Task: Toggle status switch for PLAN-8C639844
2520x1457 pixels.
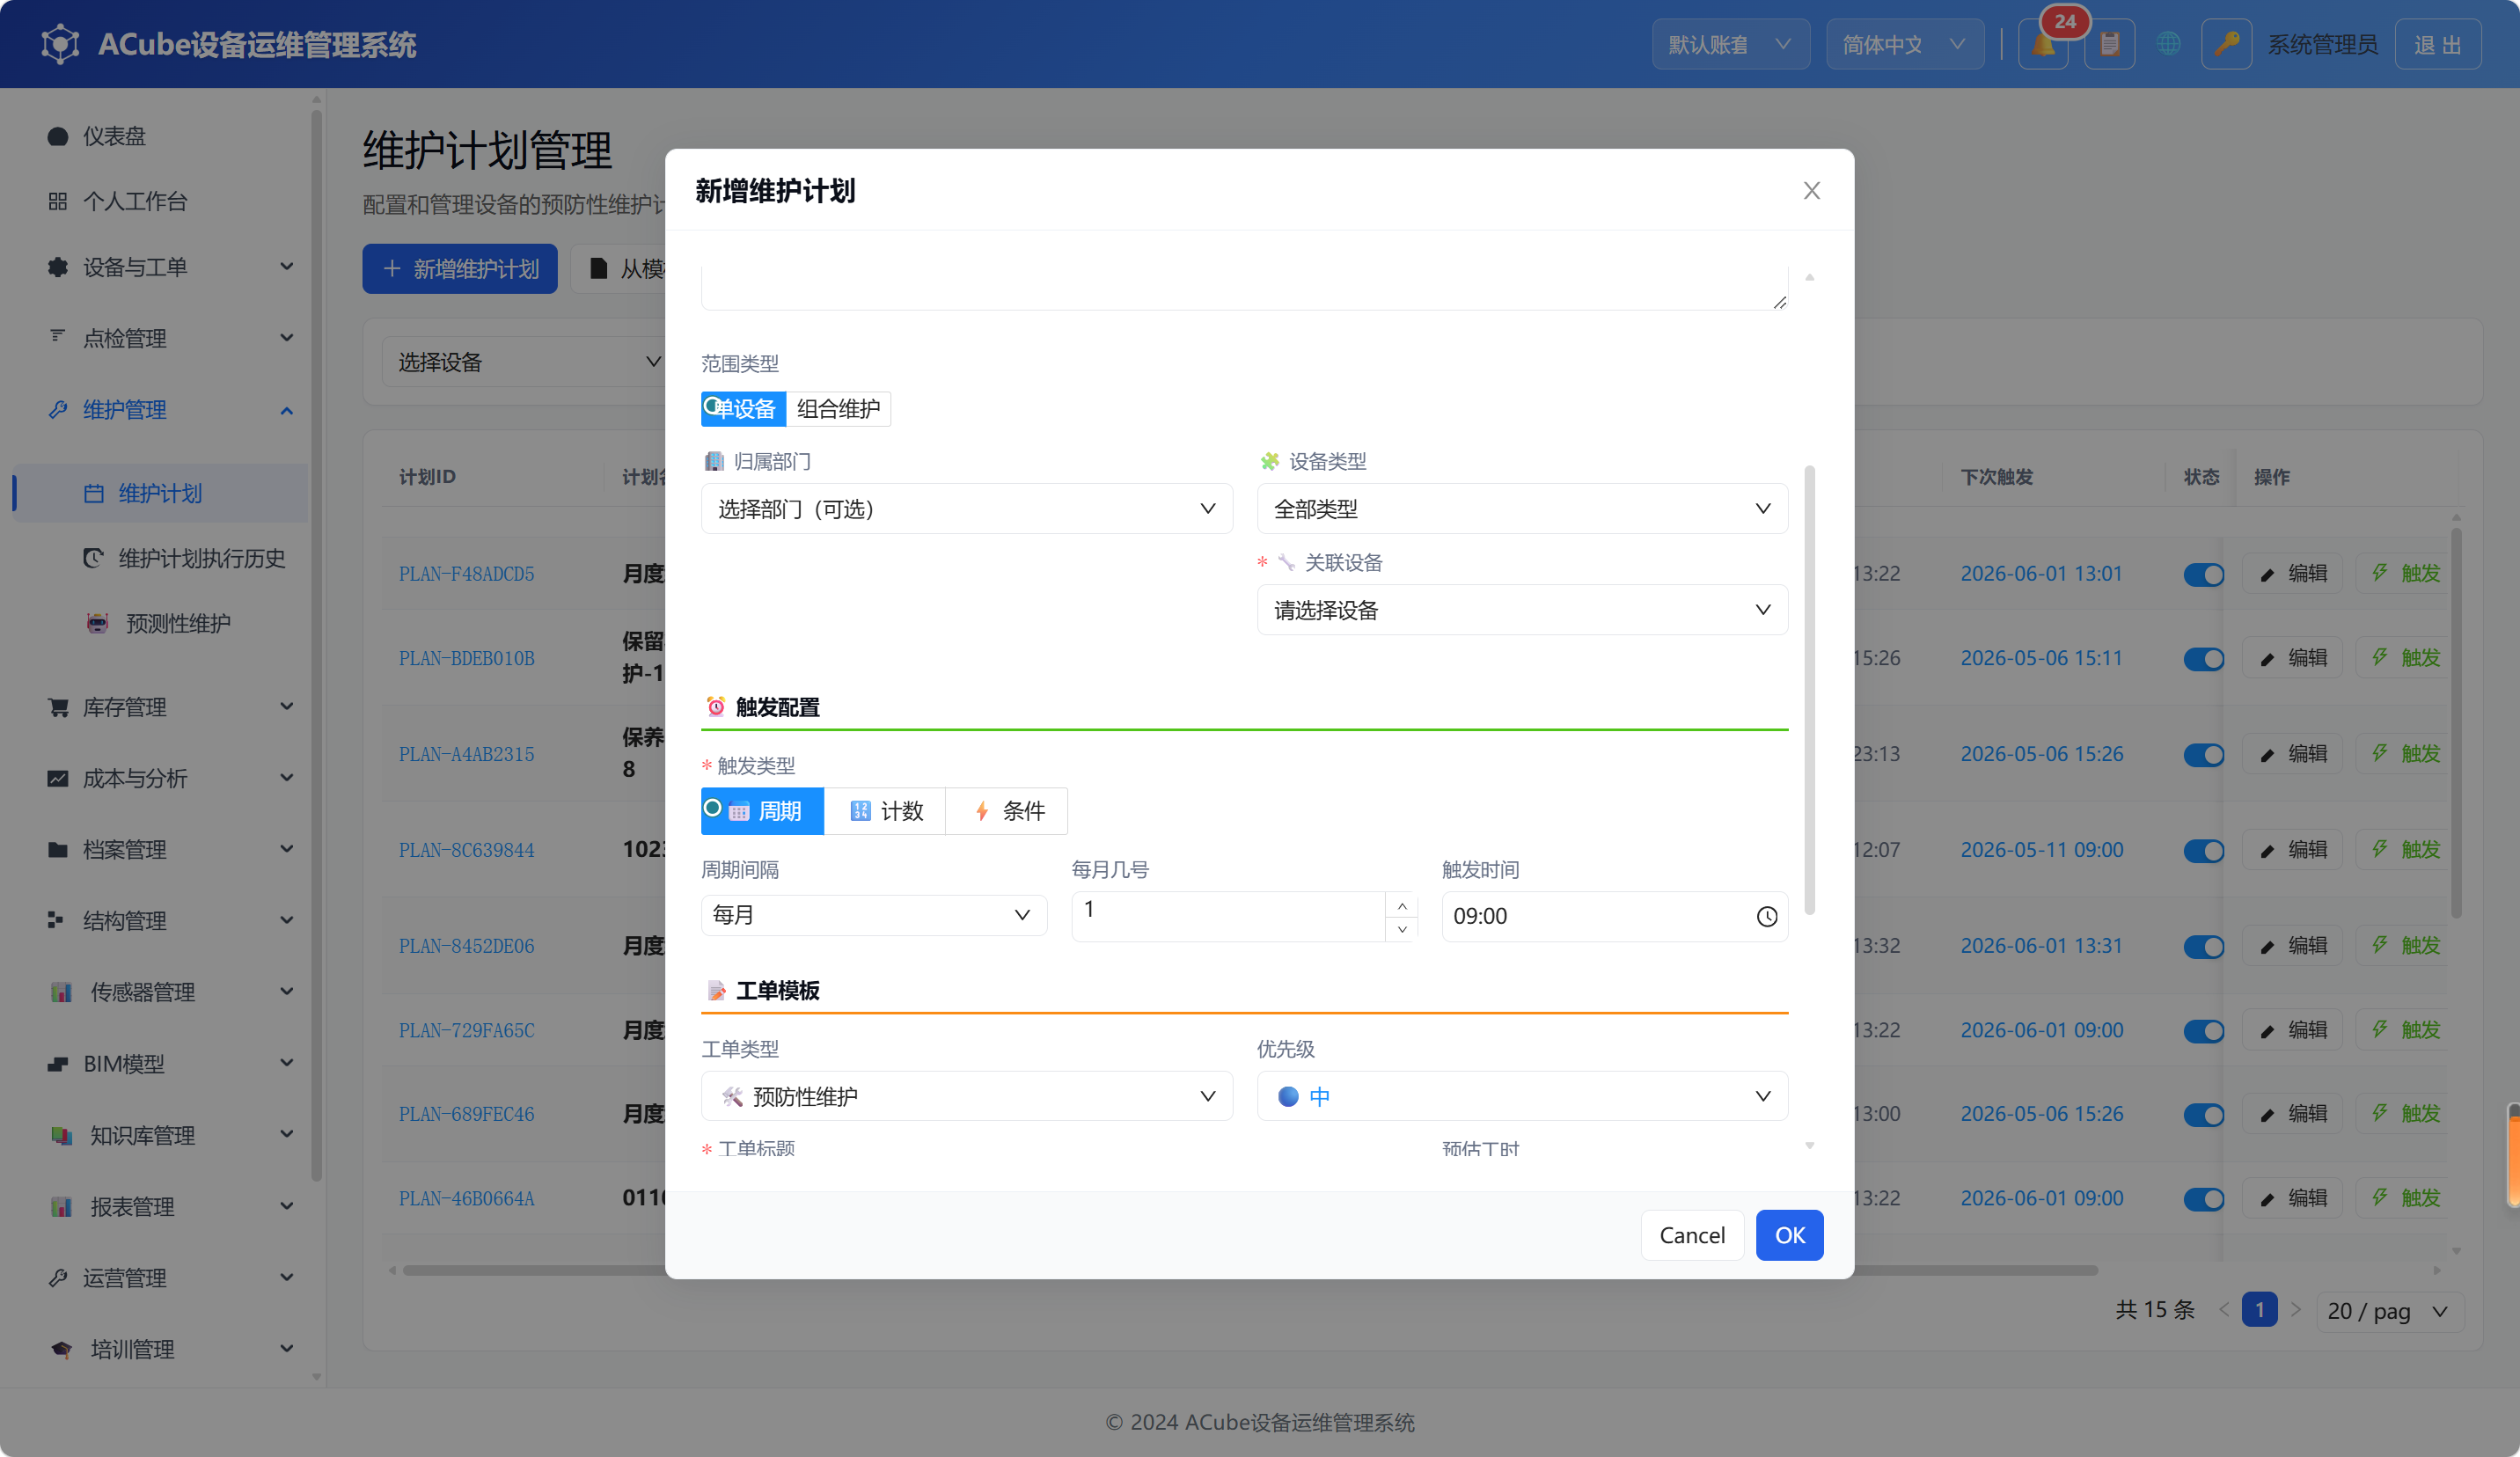Action: 2203,850
